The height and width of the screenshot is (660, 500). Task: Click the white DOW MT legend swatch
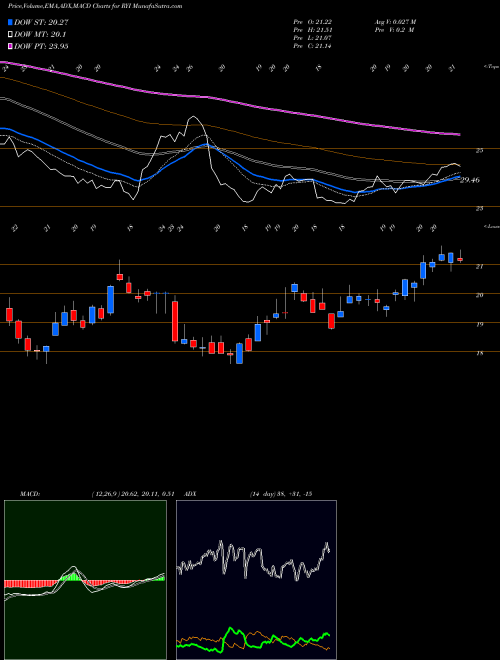tap(11, 34)
